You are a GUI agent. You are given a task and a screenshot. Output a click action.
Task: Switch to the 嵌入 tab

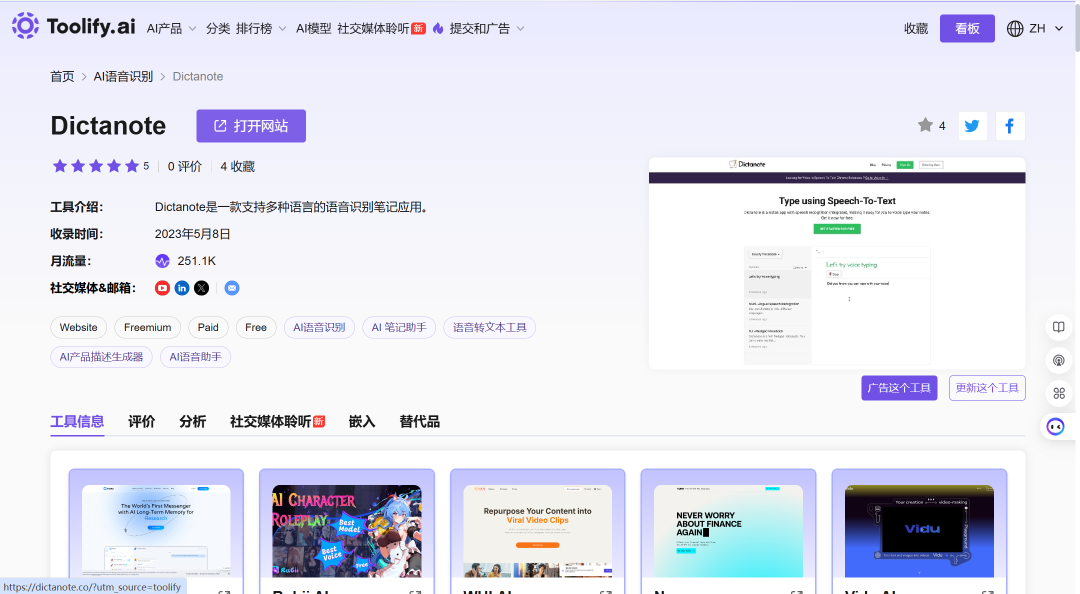click(x=362, y=422)
